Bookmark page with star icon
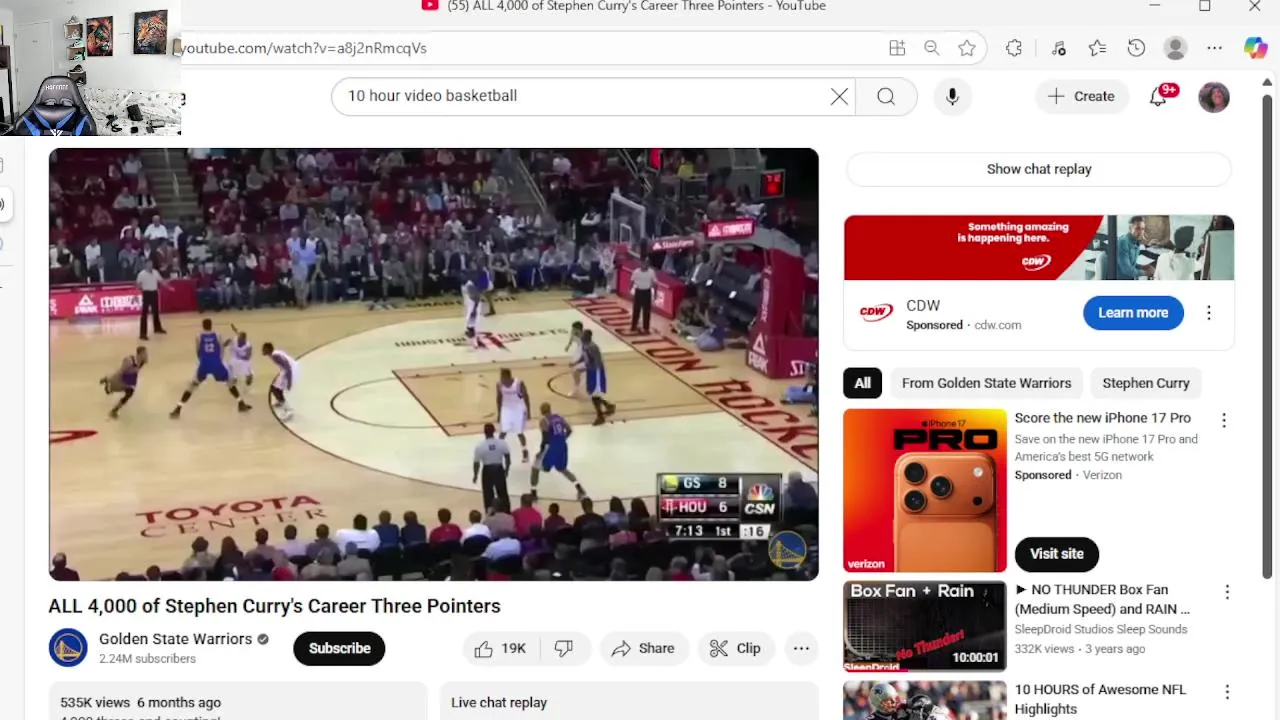Screen dimensions: 1280x720 [966, 48]
